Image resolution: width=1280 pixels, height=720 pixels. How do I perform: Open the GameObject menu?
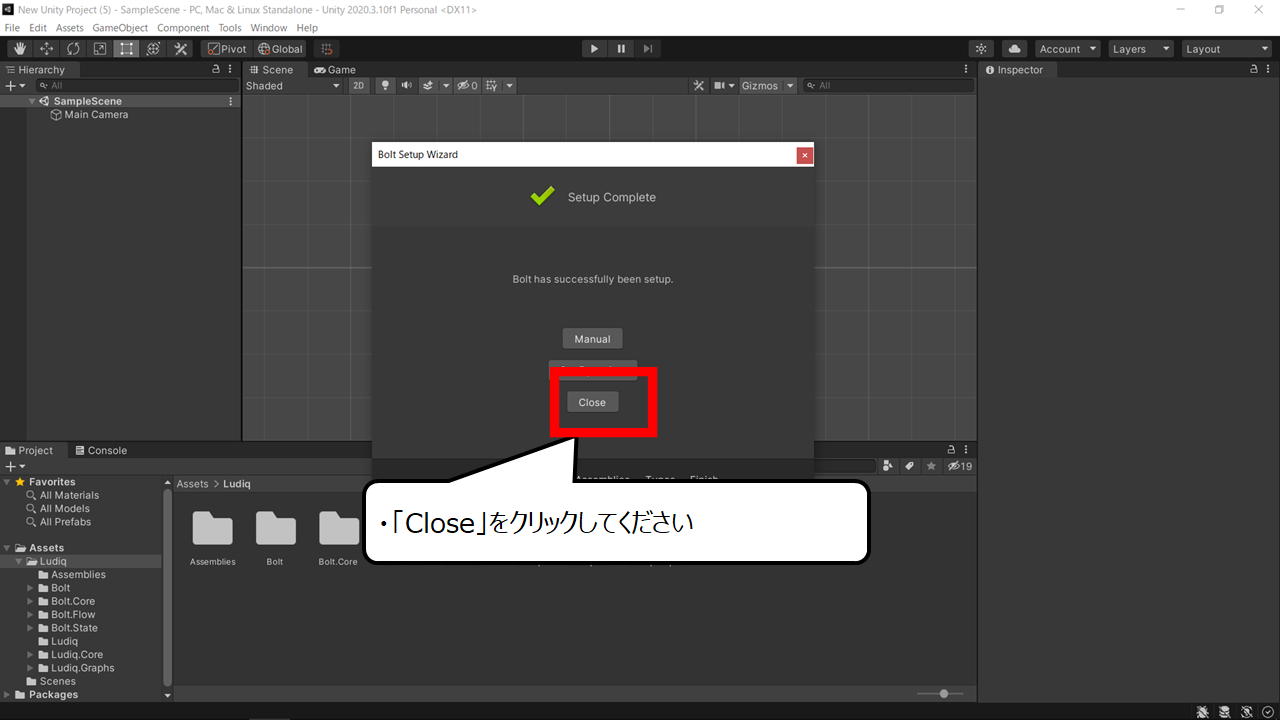pos(120,28)
